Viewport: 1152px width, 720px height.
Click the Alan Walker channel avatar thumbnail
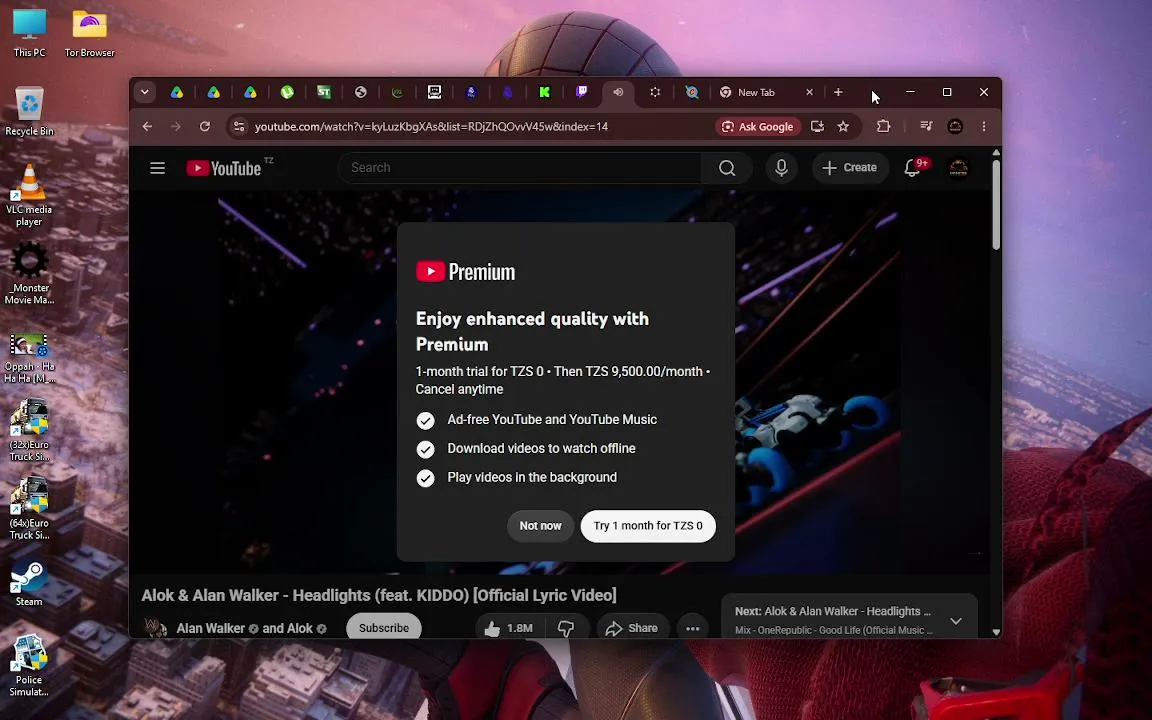click(154, 627)
